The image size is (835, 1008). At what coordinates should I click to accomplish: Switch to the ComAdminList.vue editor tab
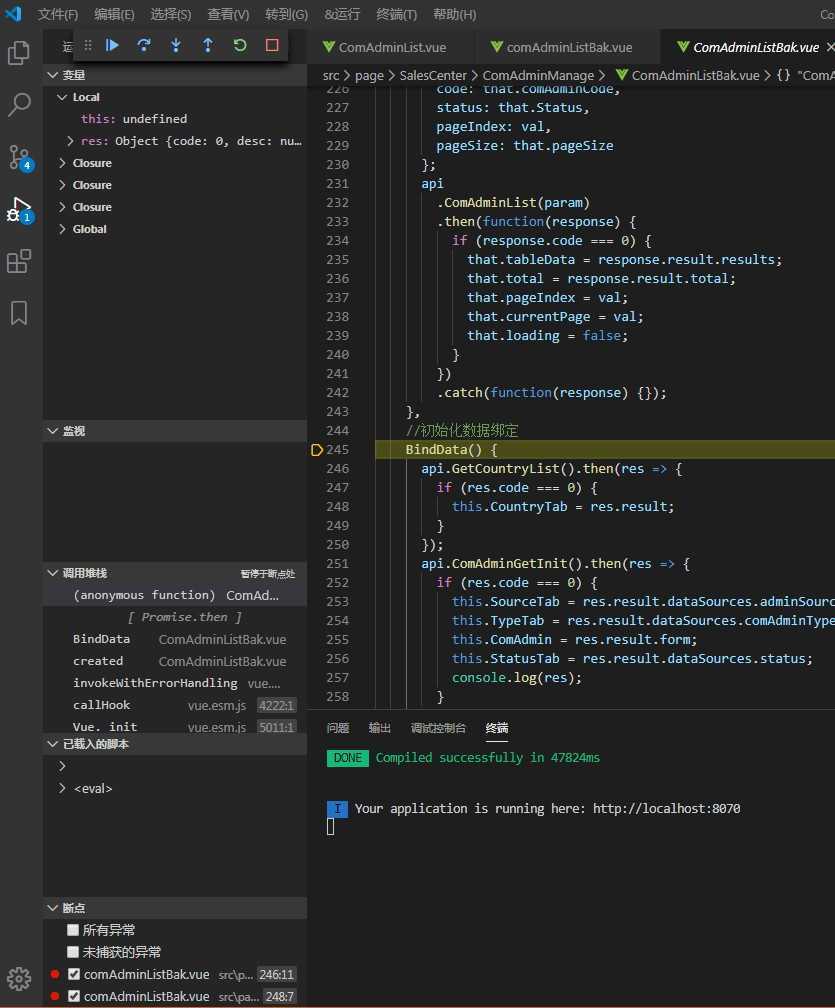pyautogui.click(x=392, y=47)
